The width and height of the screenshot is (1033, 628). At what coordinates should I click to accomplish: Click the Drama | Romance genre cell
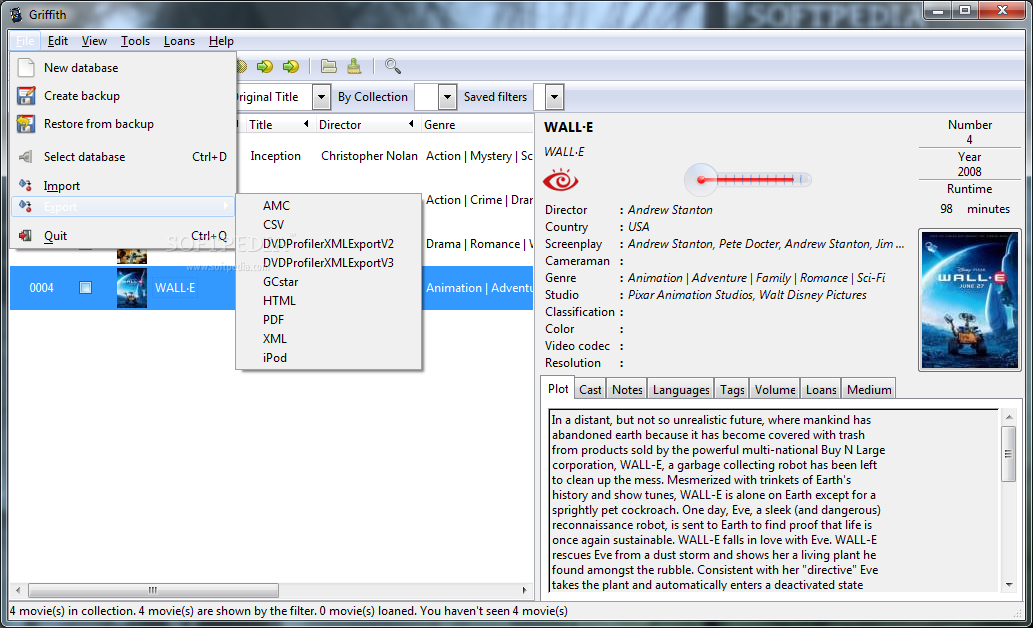480,244
